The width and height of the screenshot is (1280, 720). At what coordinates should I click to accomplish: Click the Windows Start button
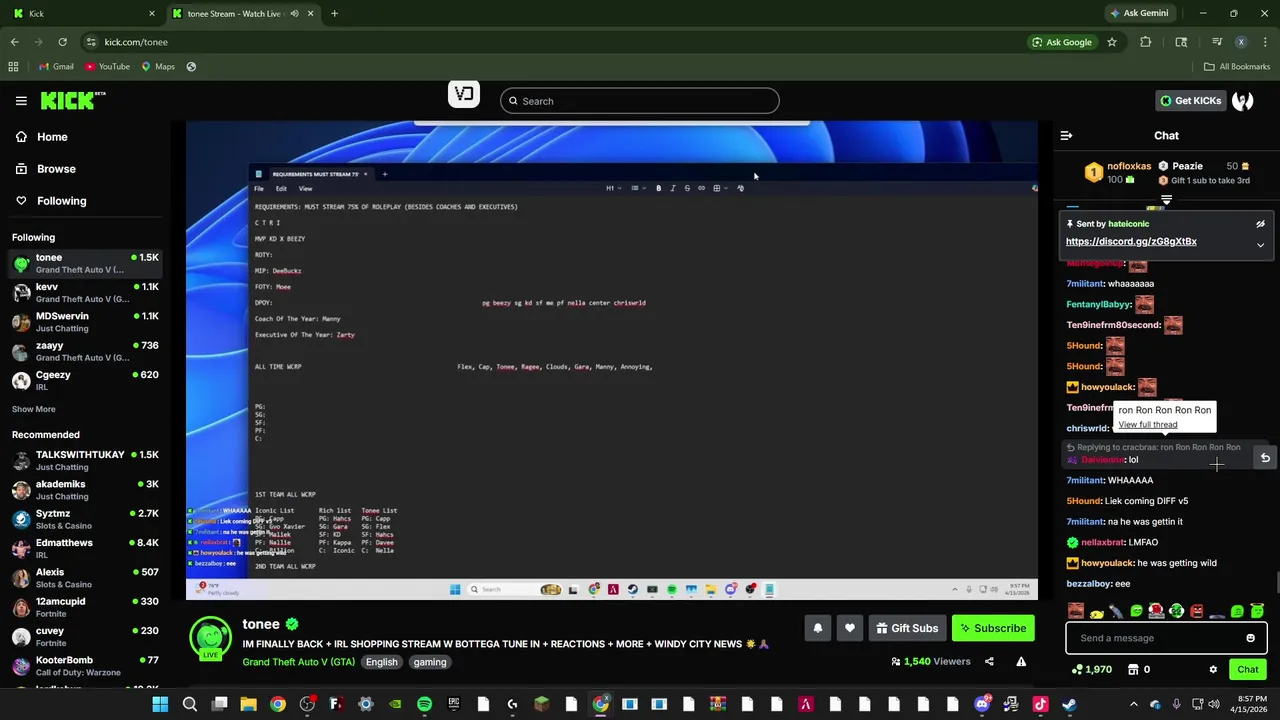(160, 704)
